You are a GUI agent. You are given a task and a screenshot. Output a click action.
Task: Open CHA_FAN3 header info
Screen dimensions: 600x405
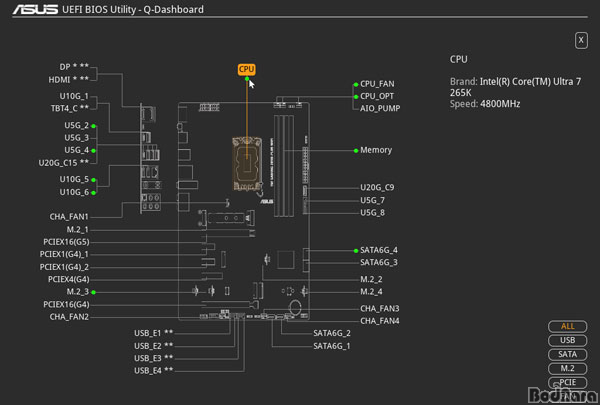pos(380,309)
